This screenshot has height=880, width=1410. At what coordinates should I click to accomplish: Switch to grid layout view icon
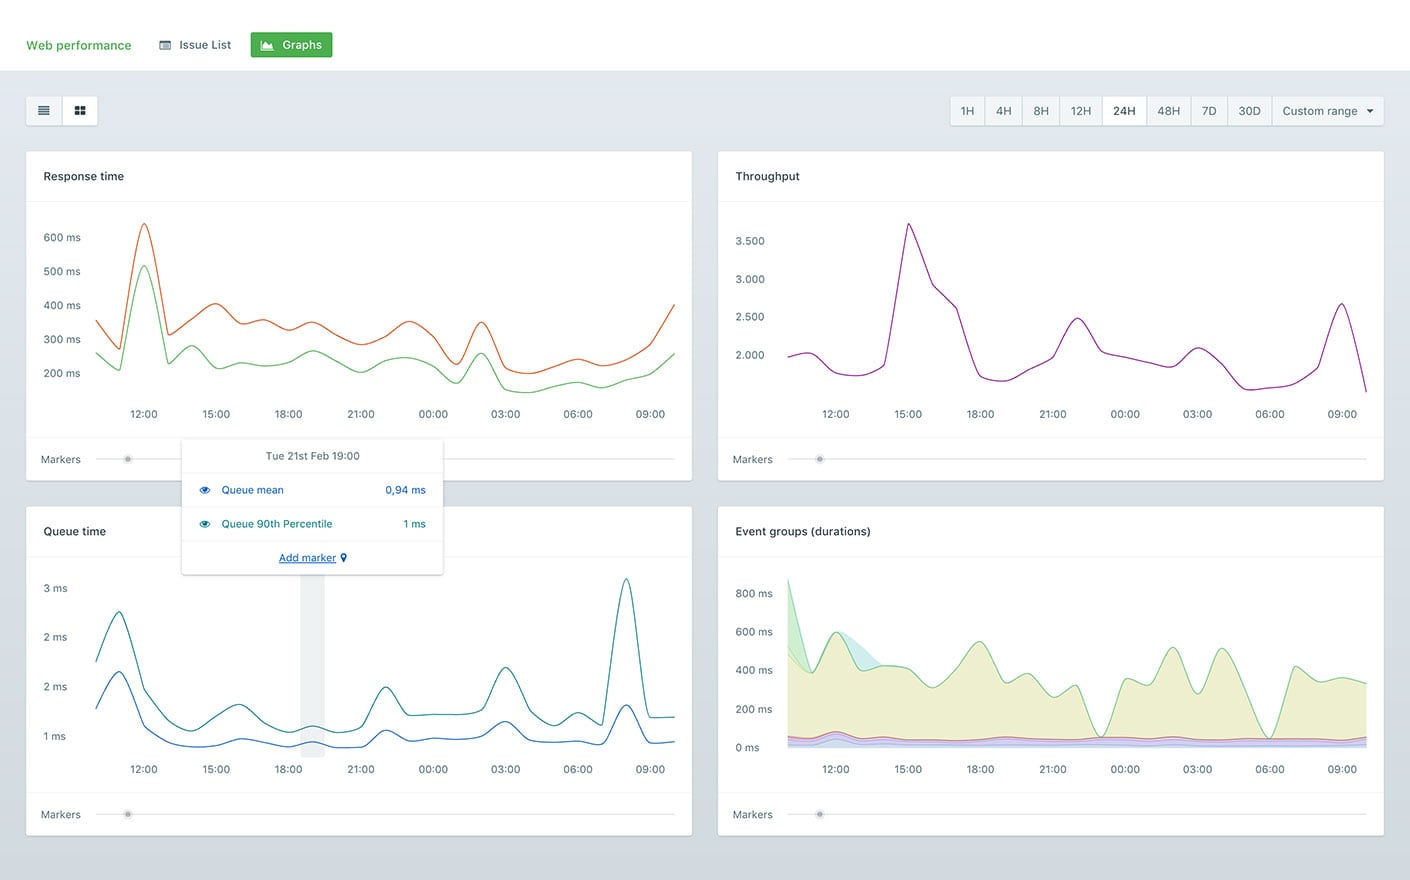coord(80,111)
